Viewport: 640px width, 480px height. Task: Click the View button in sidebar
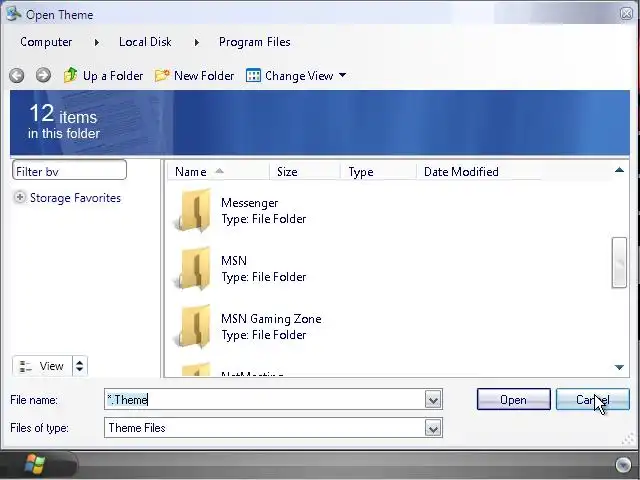coord(42,366)
